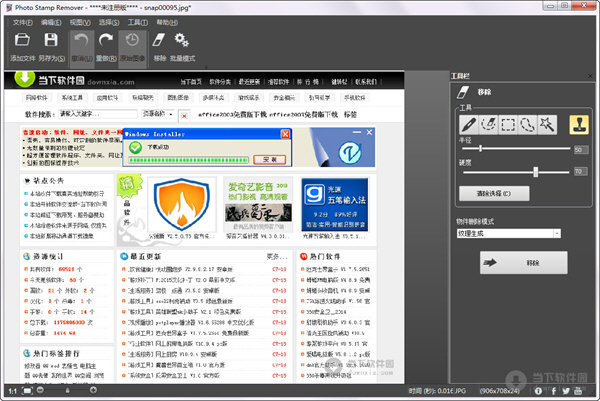
Task: Click the Redo (重做) arrow icon
Action: (106, 40)
